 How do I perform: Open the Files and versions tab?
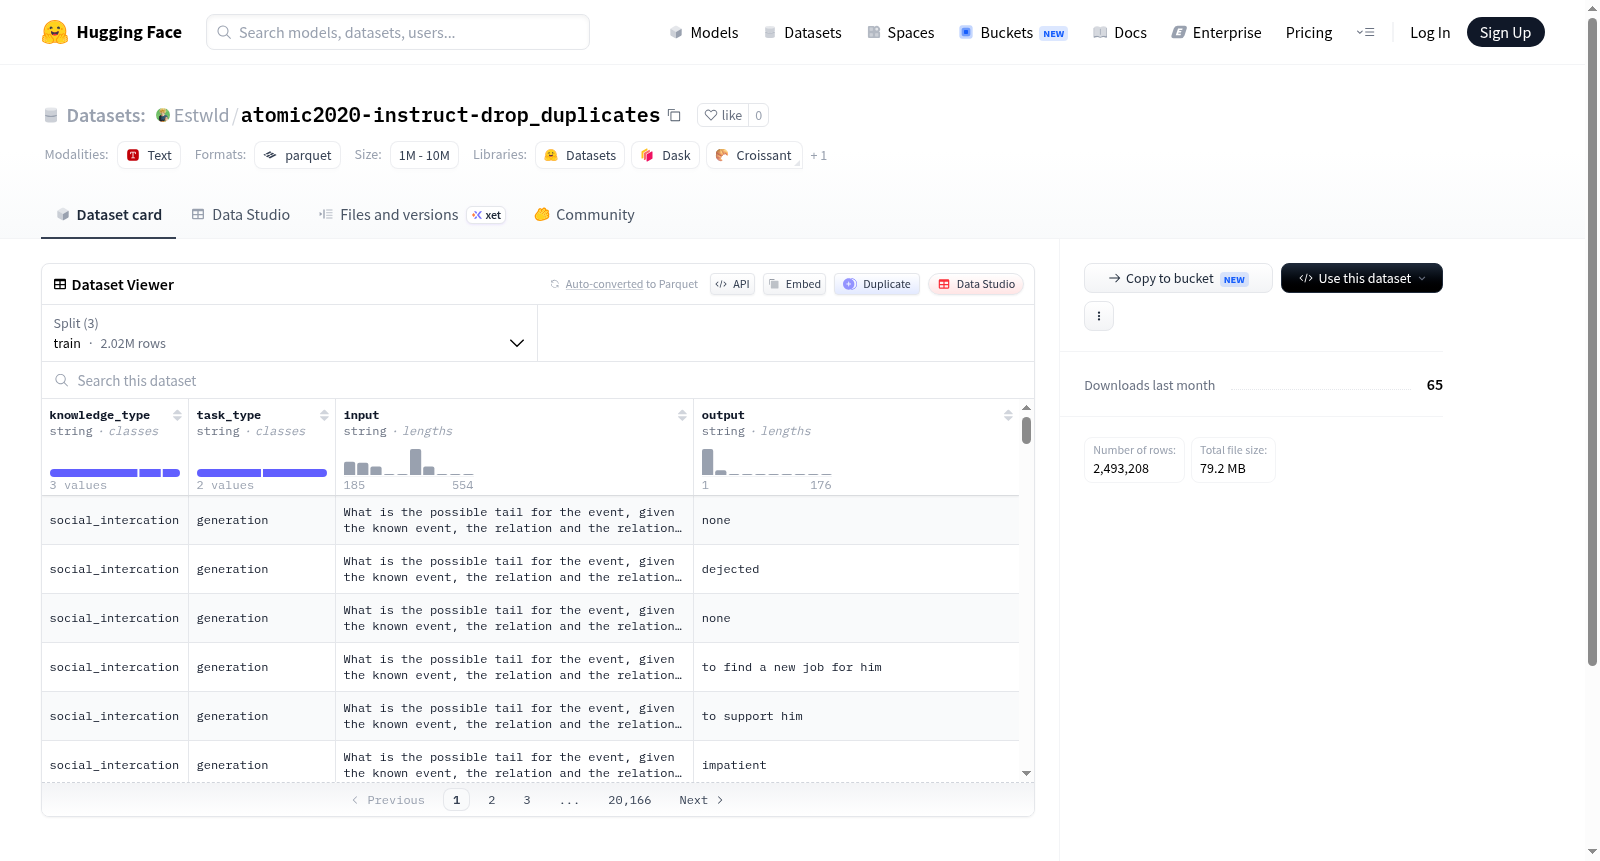tap(412, 215)
